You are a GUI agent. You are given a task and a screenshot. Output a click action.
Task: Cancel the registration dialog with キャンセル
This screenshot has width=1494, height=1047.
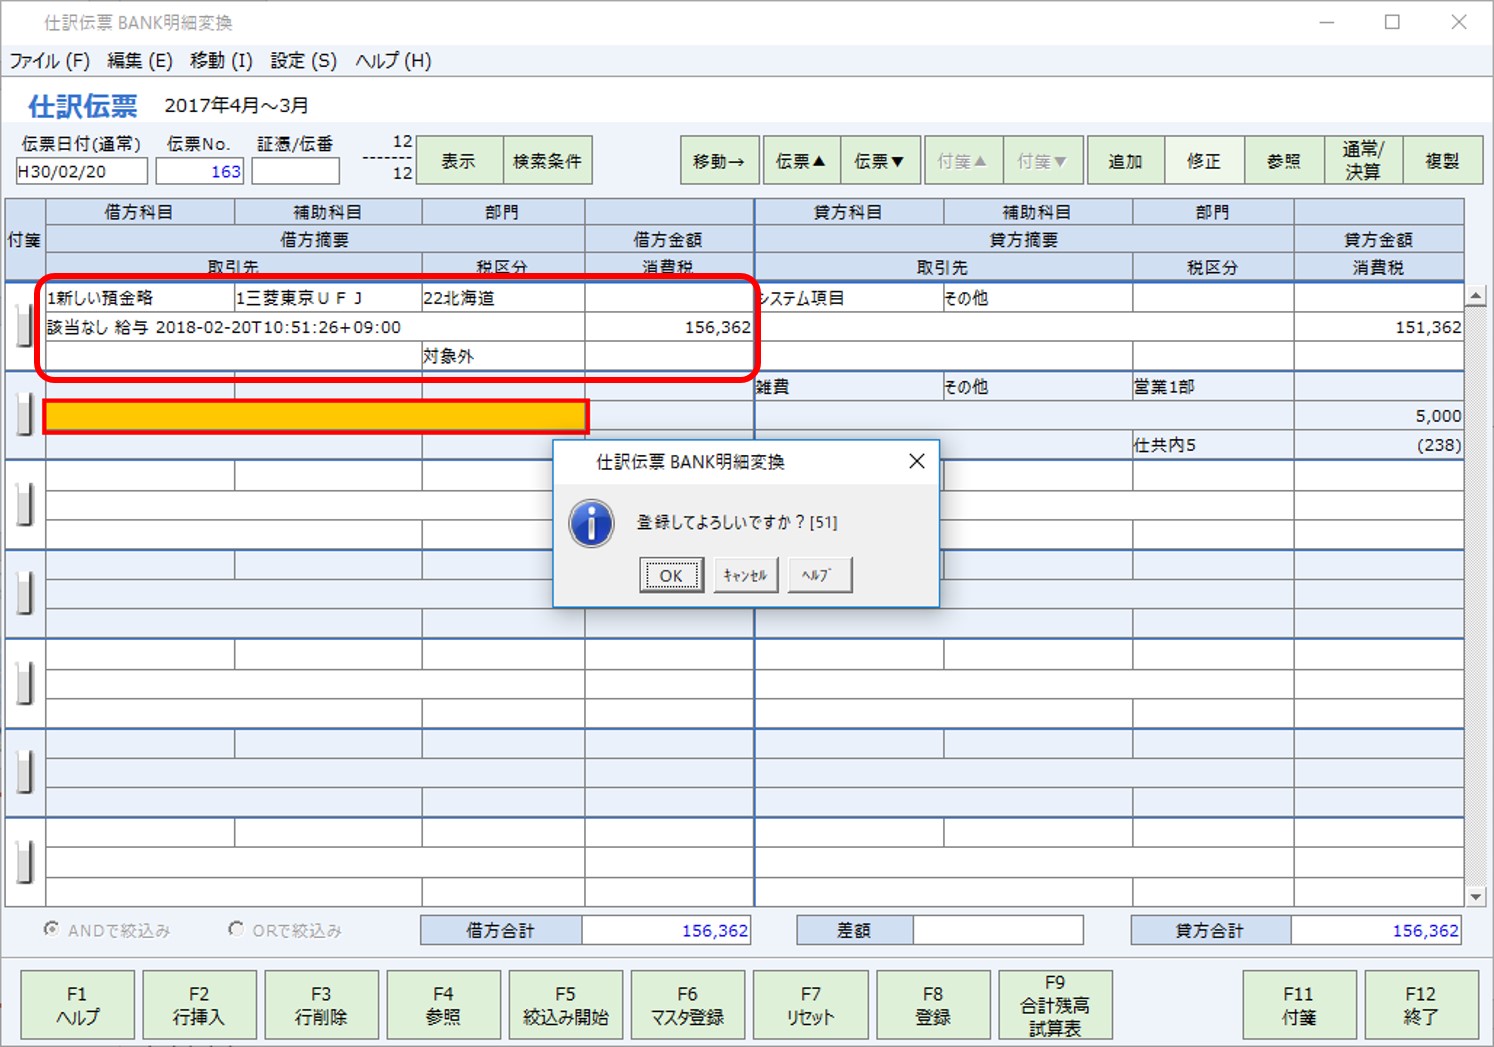pos(745,575)
